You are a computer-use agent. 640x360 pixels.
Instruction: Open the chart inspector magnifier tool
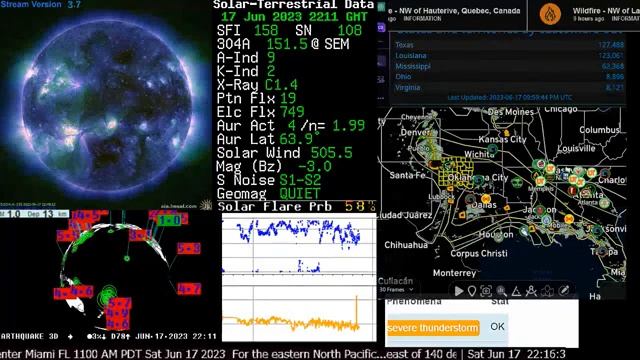[x=501, y=291]
